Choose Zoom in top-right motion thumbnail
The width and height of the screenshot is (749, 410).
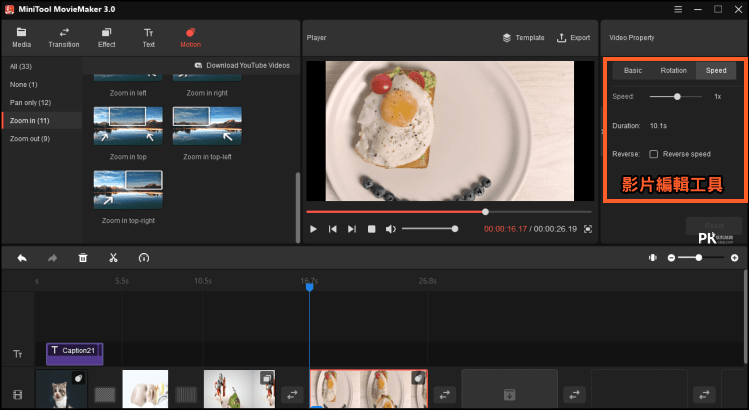click(x=128, y=190)
